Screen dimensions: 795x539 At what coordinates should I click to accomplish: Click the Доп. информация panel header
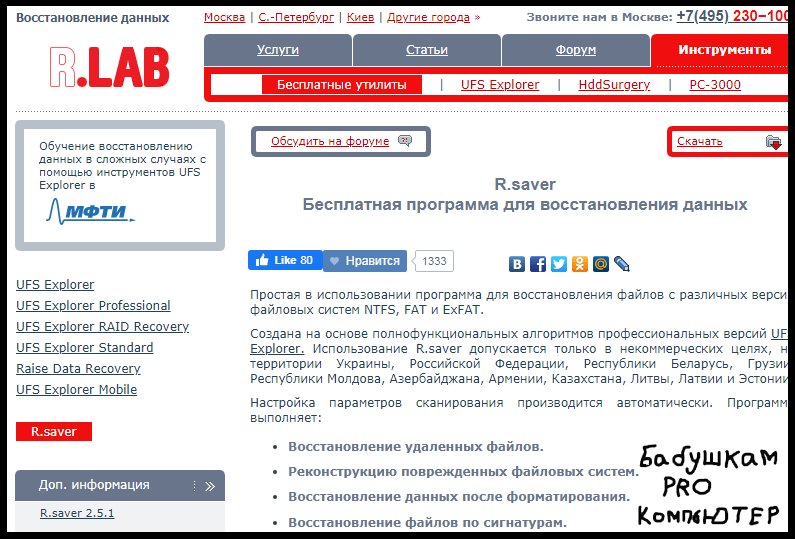coord(120,485)
